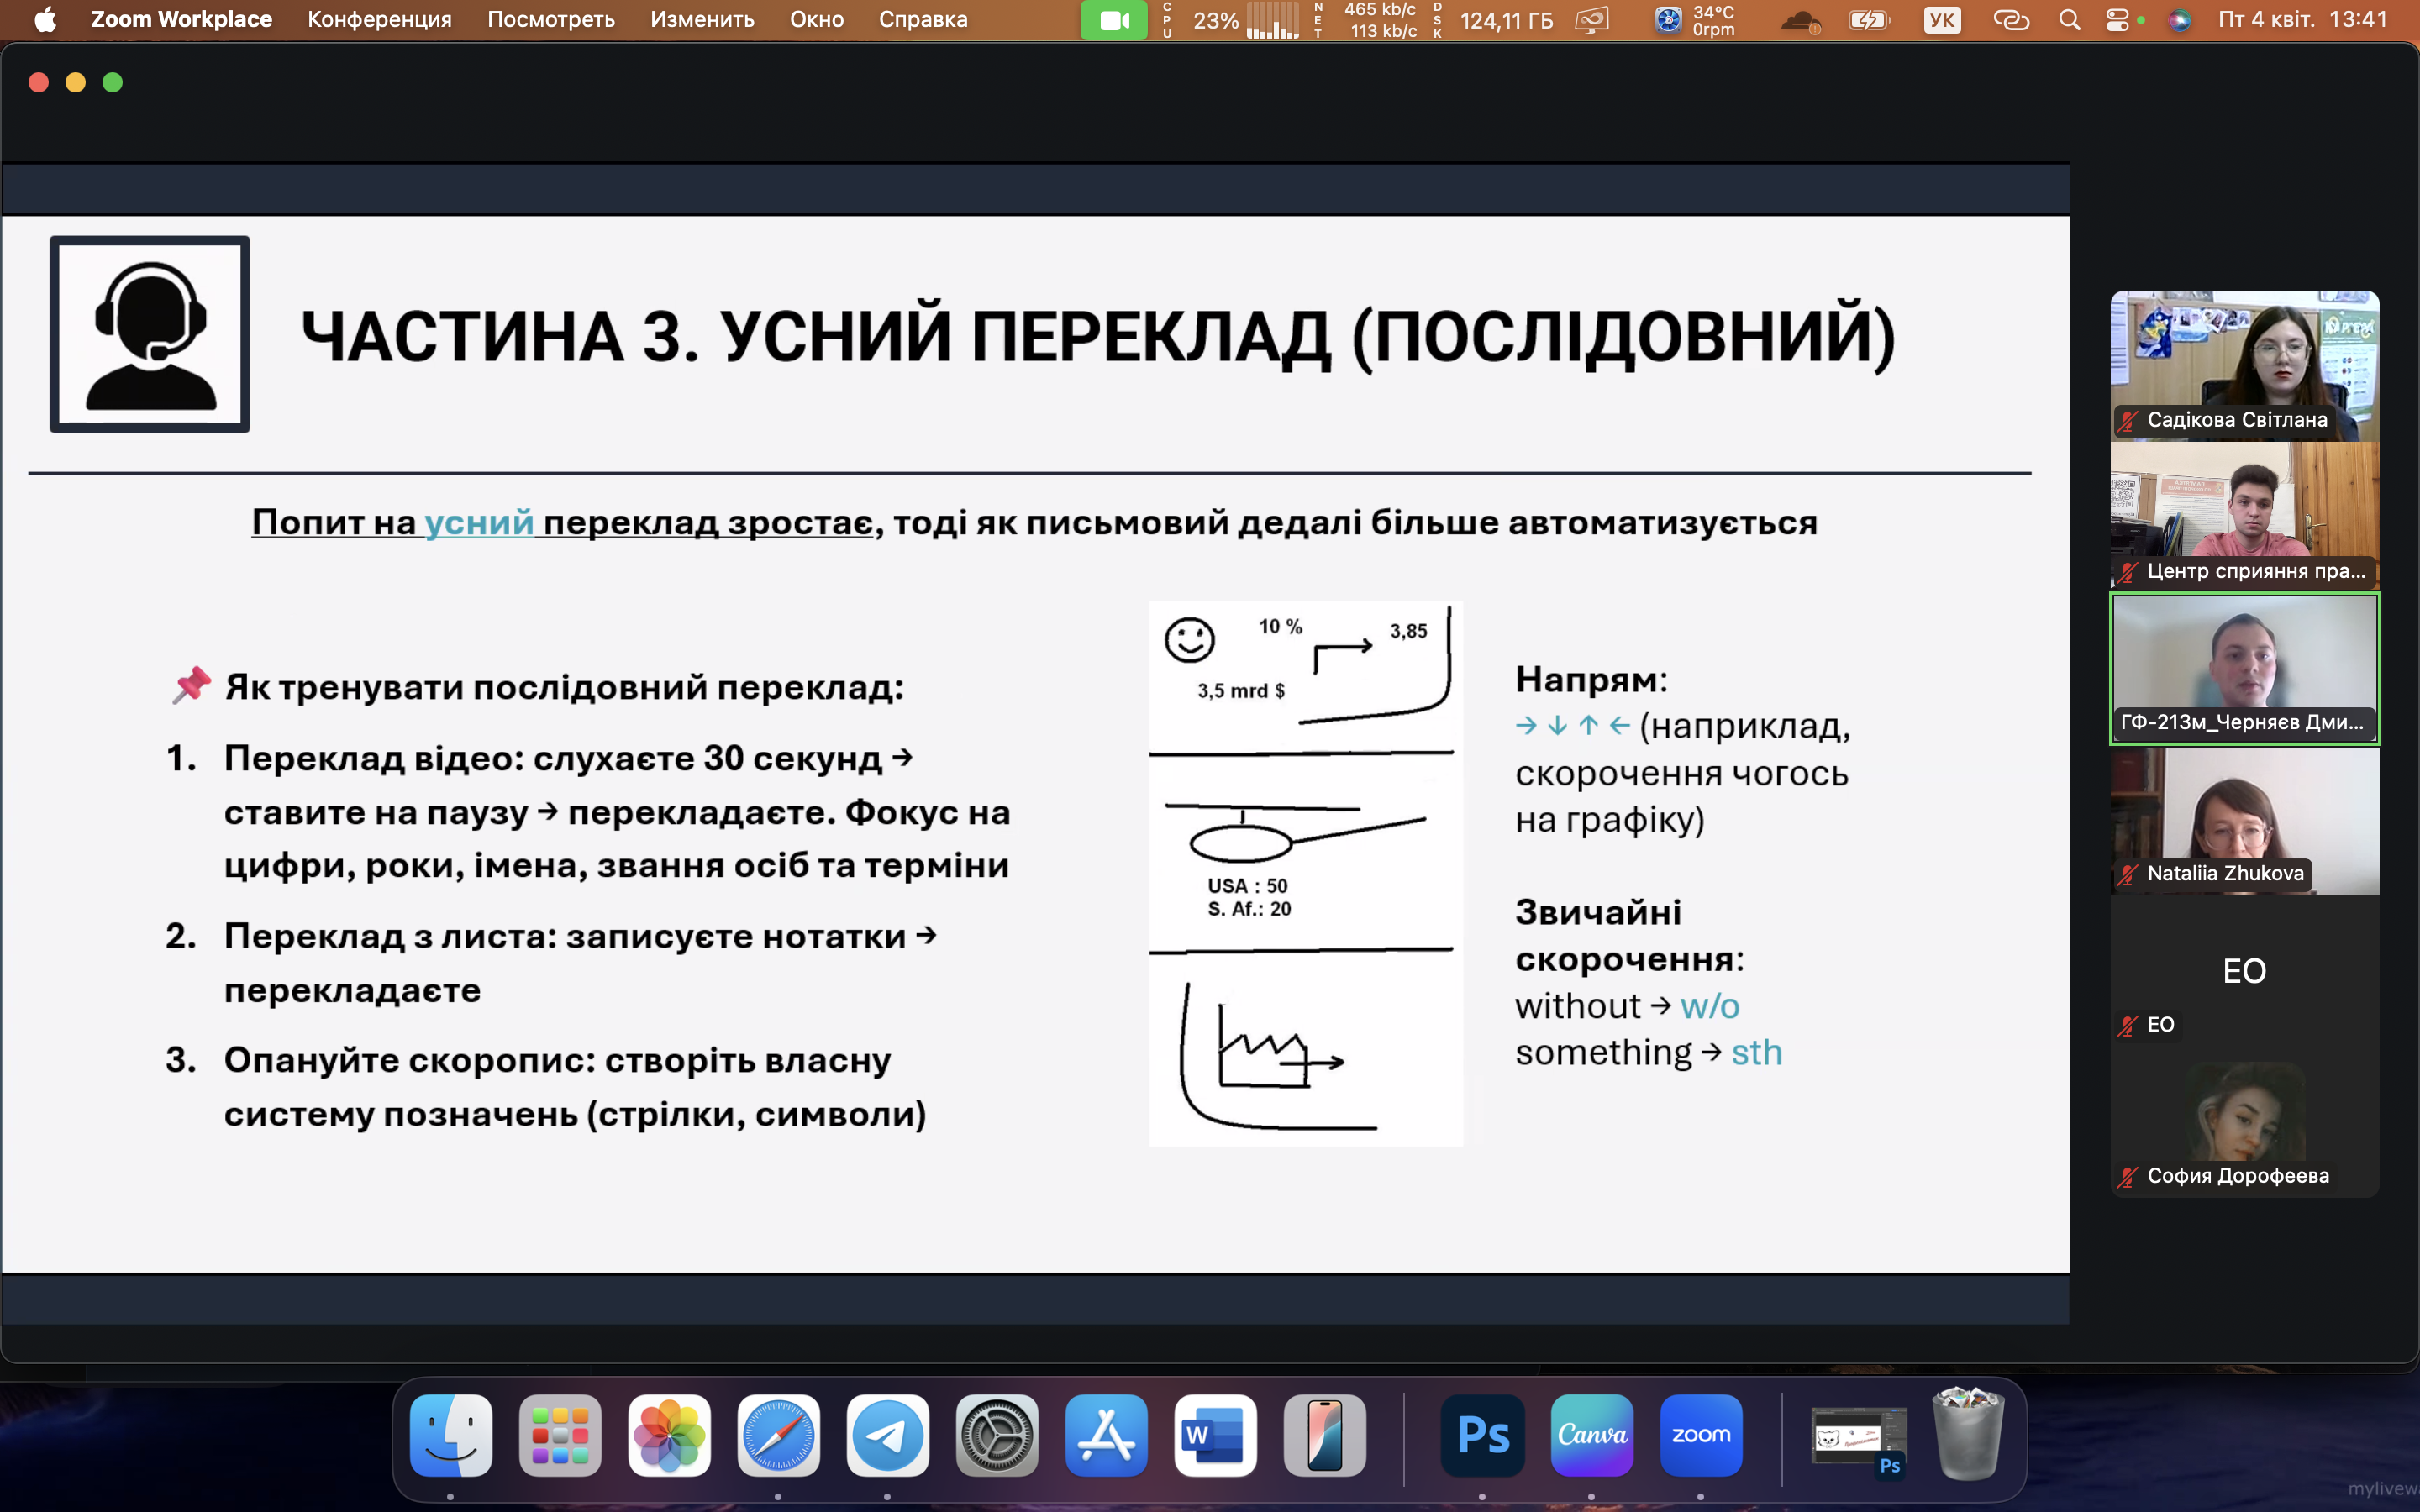Expand the Изменить menu
Screen dimensions: 2420x1512
click(x=702, y=20)
